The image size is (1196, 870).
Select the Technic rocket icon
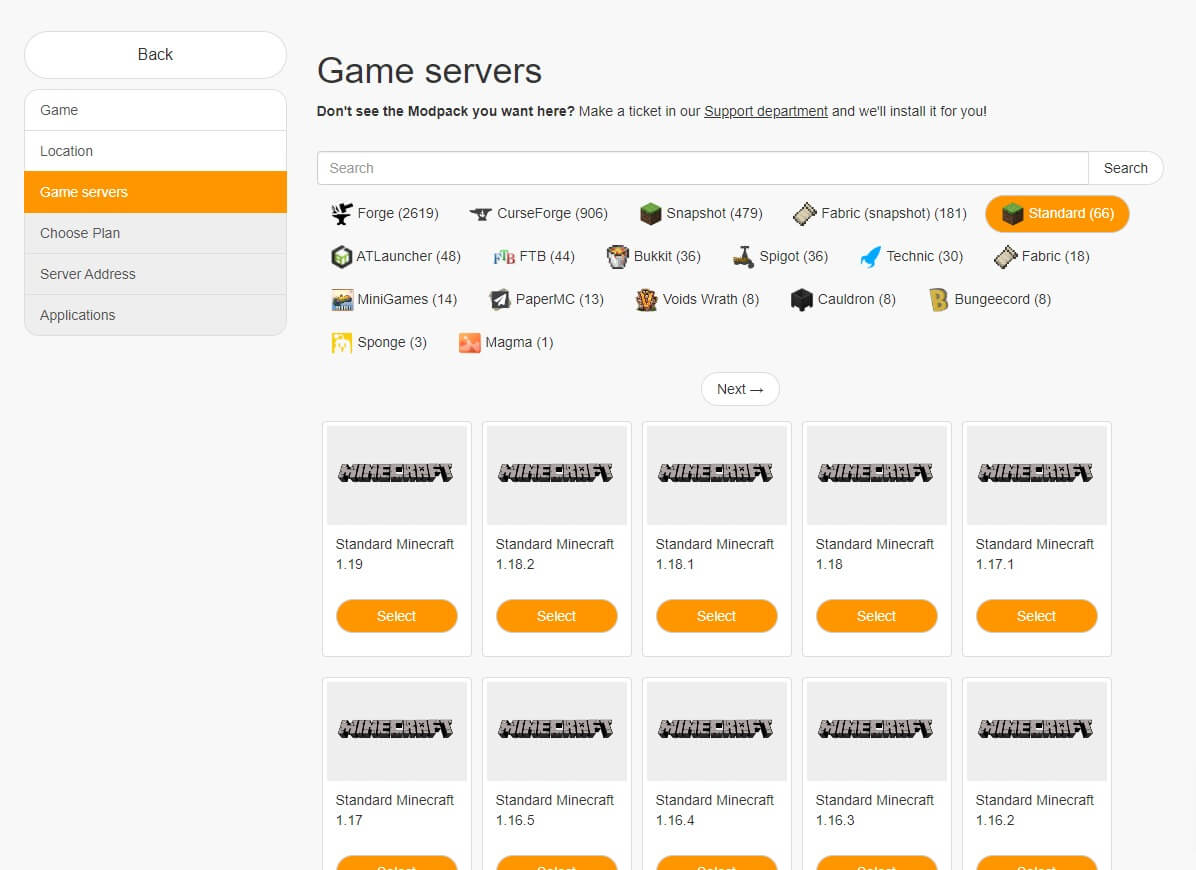point(870,257)
